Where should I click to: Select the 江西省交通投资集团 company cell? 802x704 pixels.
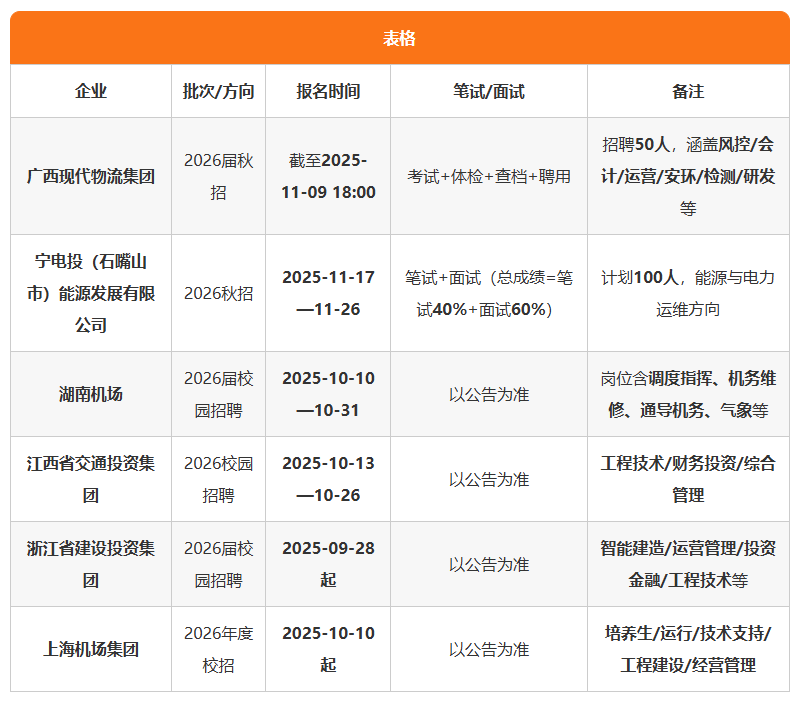[91, 479]
